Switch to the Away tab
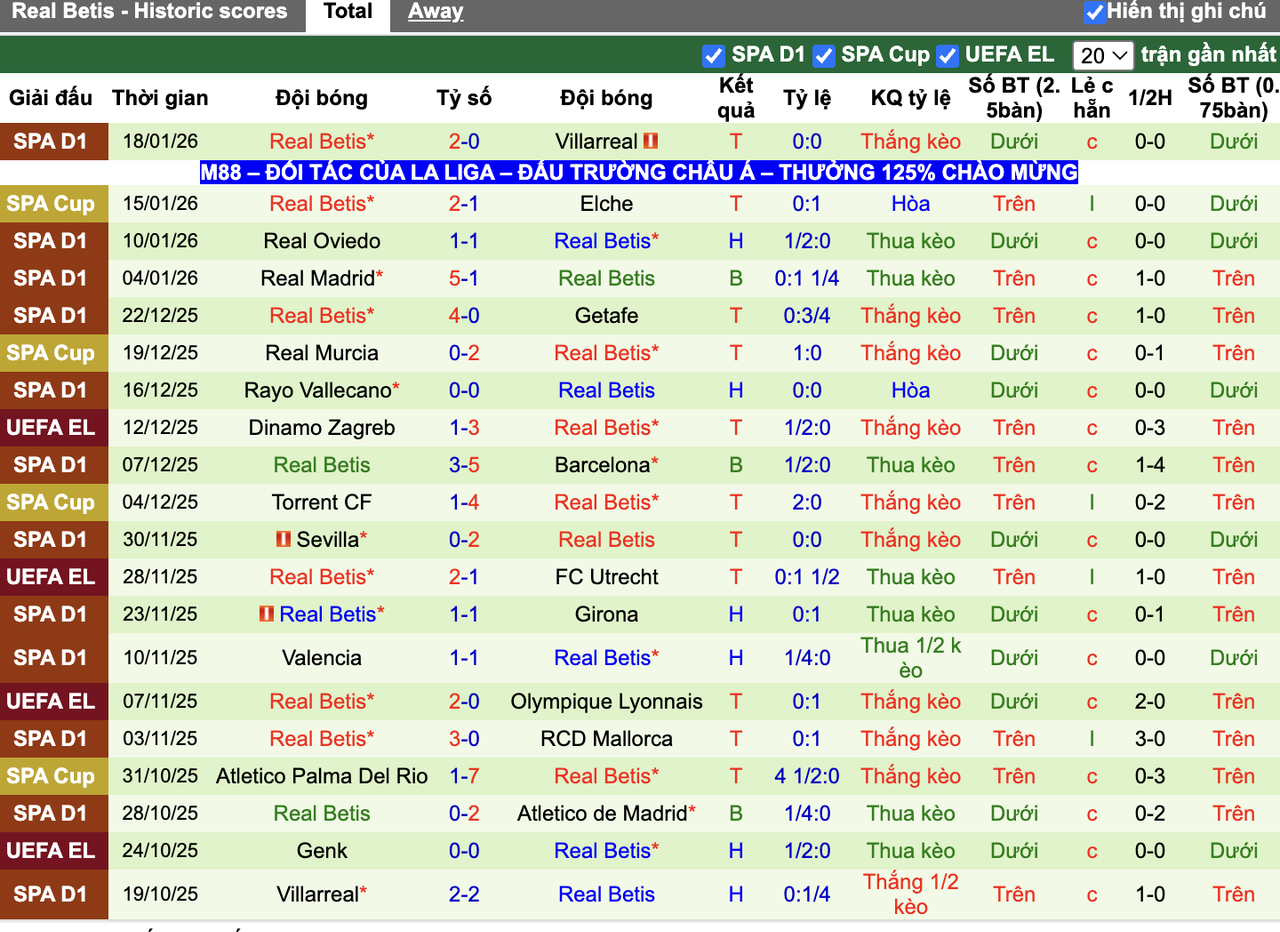 (x=434, y=10)
